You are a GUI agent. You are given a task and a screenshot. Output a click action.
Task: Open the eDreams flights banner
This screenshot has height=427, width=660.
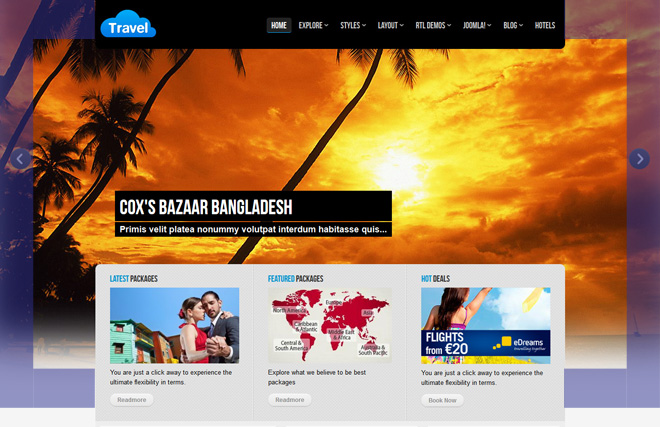(x=485, y=326)
